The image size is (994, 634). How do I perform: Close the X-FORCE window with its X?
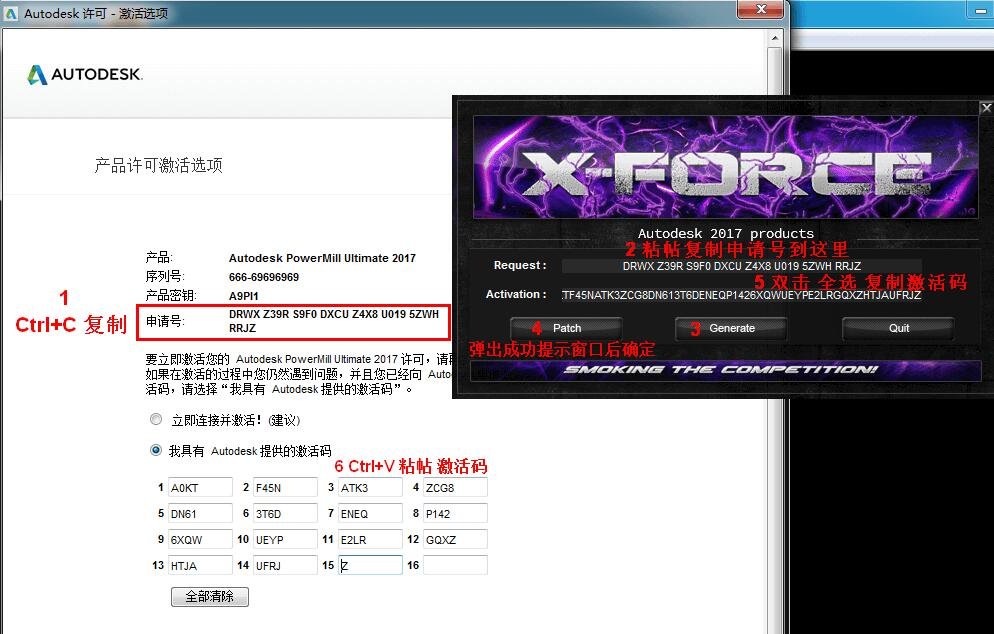[986, 108]
